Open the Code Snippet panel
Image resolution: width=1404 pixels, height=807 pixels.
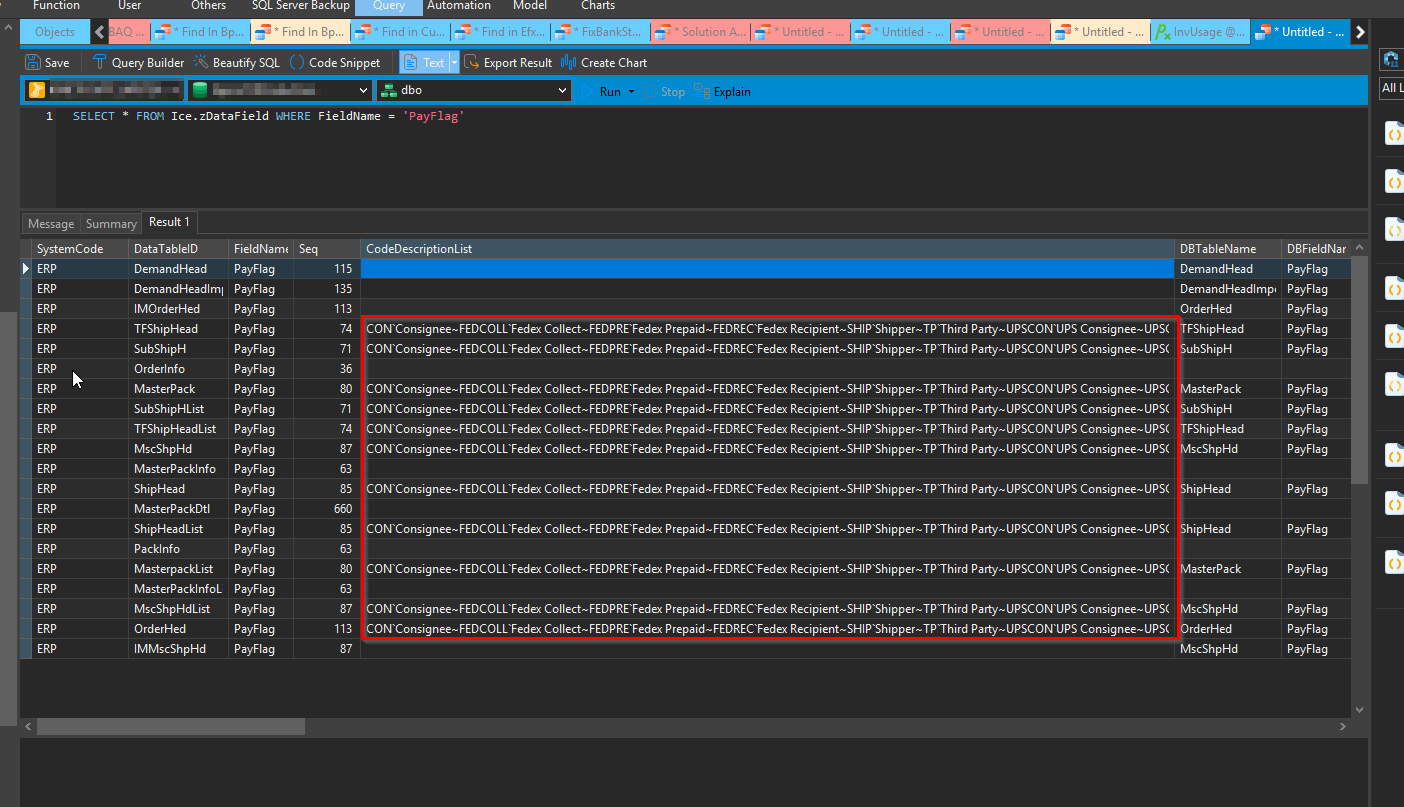335,62
